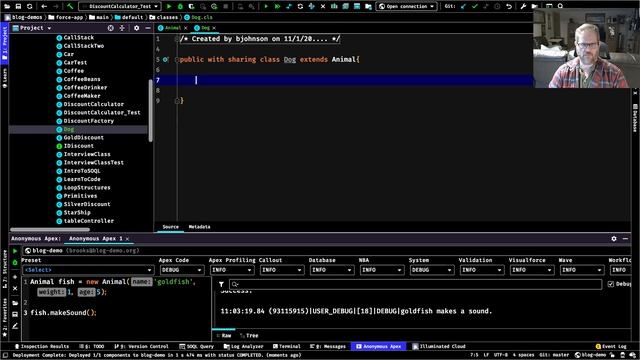Toggle the Debug checkbox in log viewer
Screen dimensions: 640x360
pos(611,284)
